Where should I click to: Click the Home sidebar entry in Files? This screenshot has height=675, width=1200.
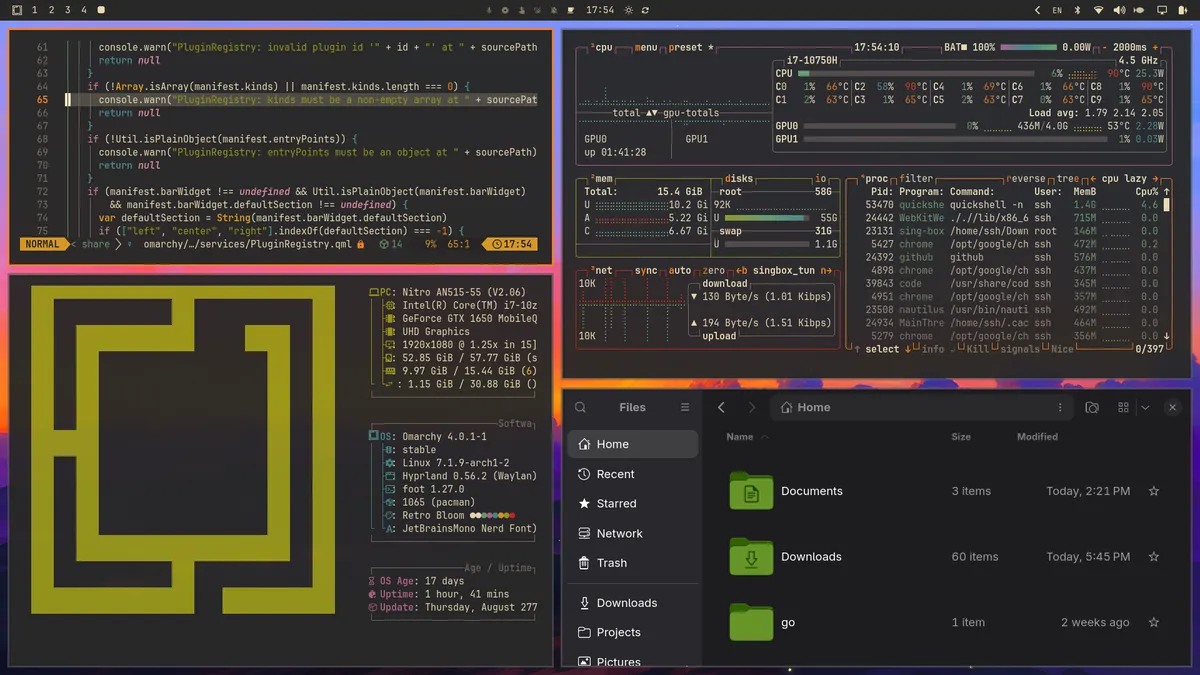[x=632, y=444]
